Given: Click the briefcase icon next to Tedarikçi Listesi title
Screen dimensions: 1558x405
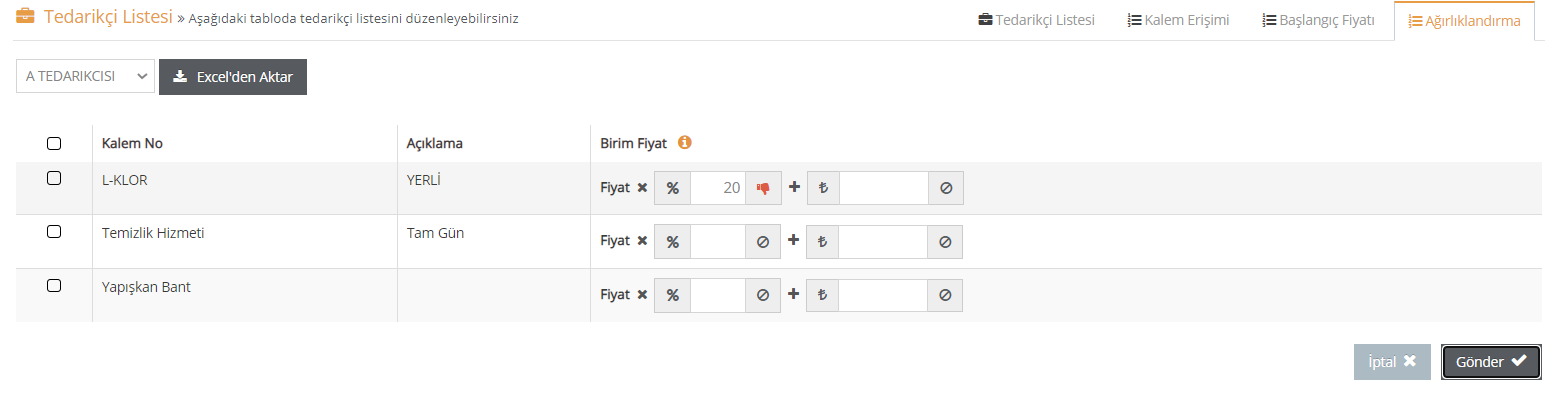Looking at the screenshot, I should [x=25, y=17].
